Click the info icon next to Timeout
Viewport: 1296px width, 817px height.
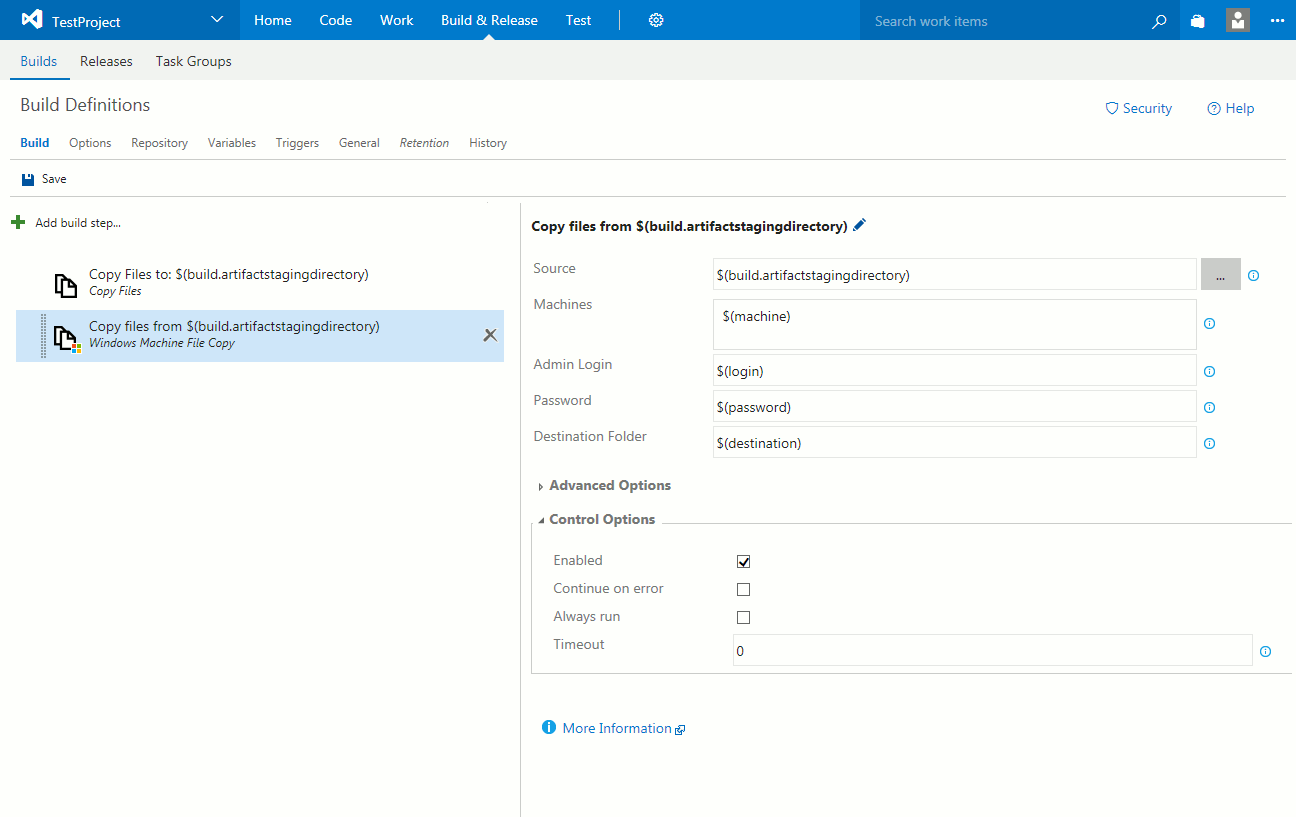1265,651
